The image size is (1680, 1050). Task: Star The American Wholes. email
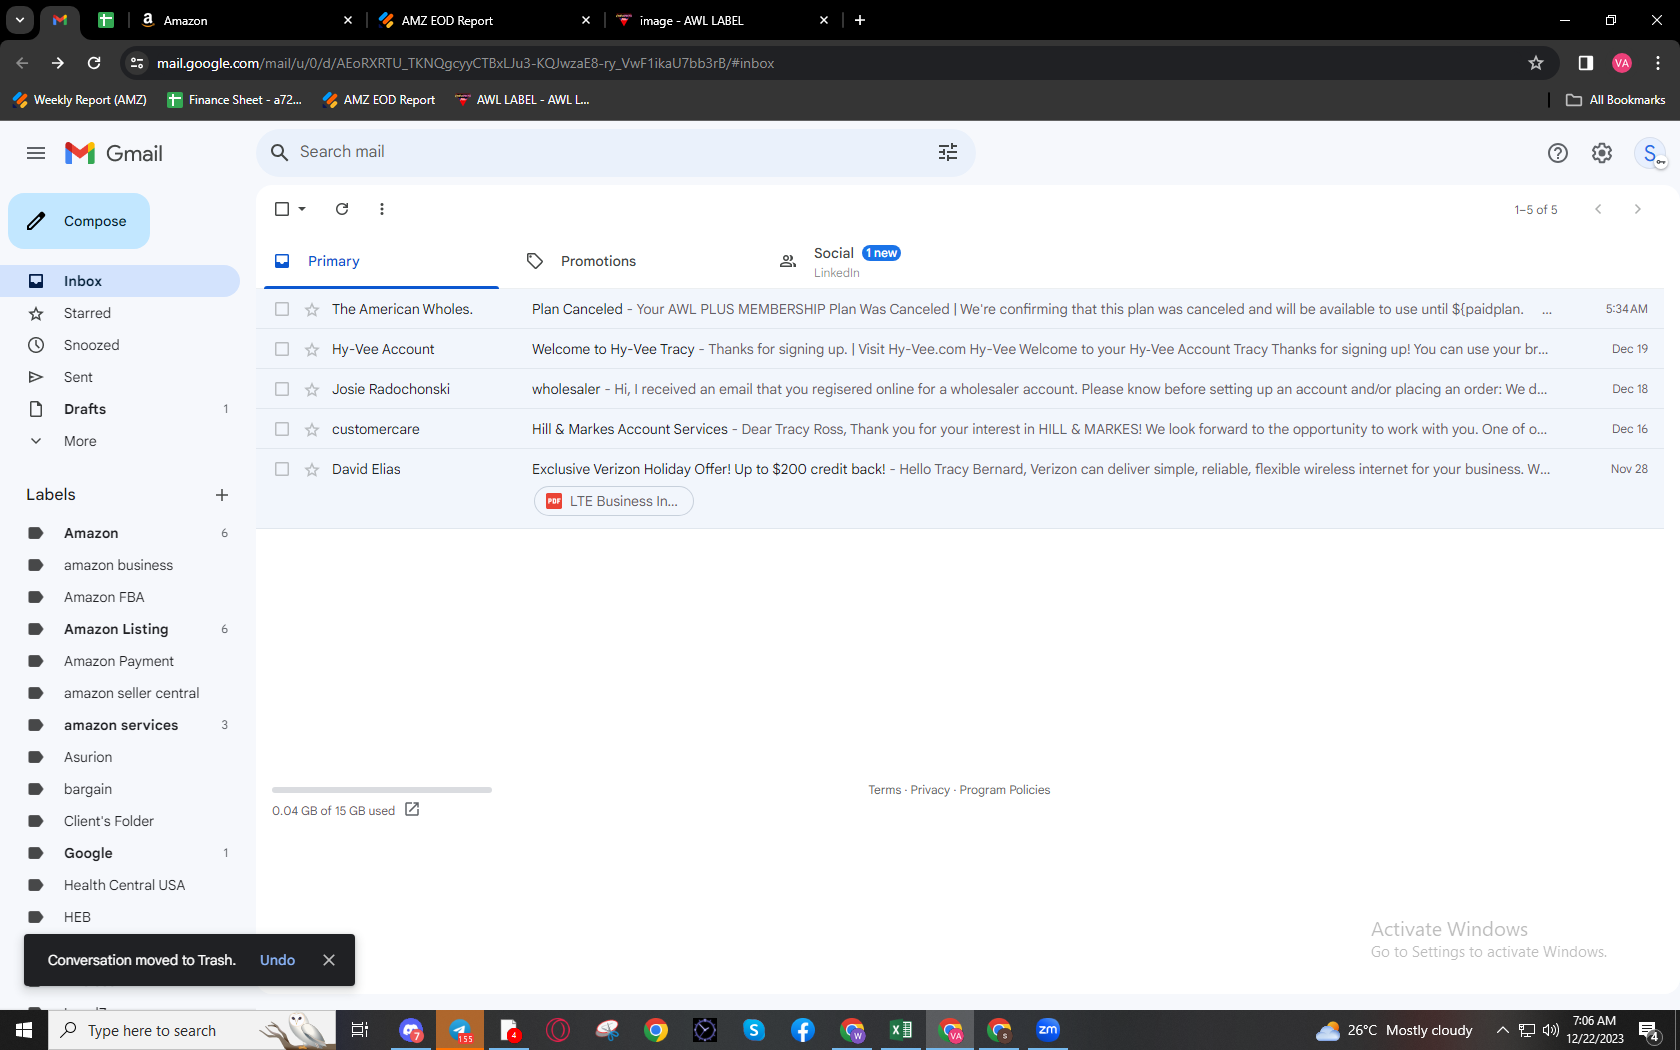point(312,309)
